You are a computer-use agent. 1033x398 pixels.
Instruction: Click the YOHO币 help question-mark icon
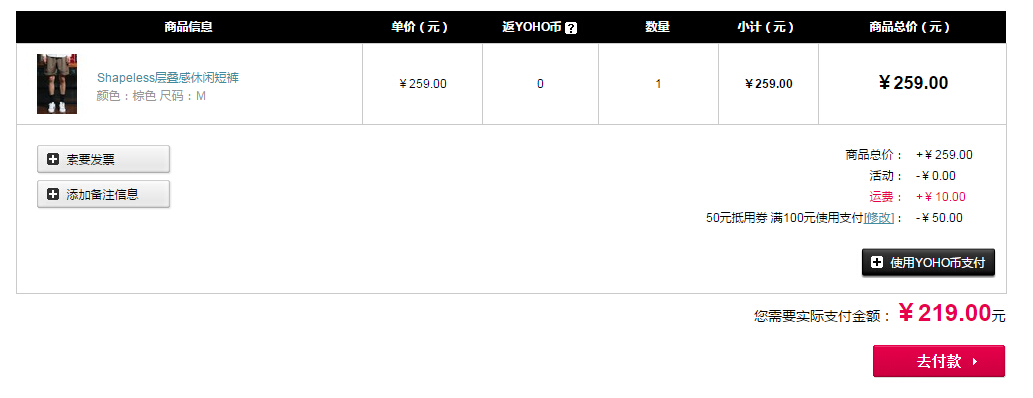point(571,28)
